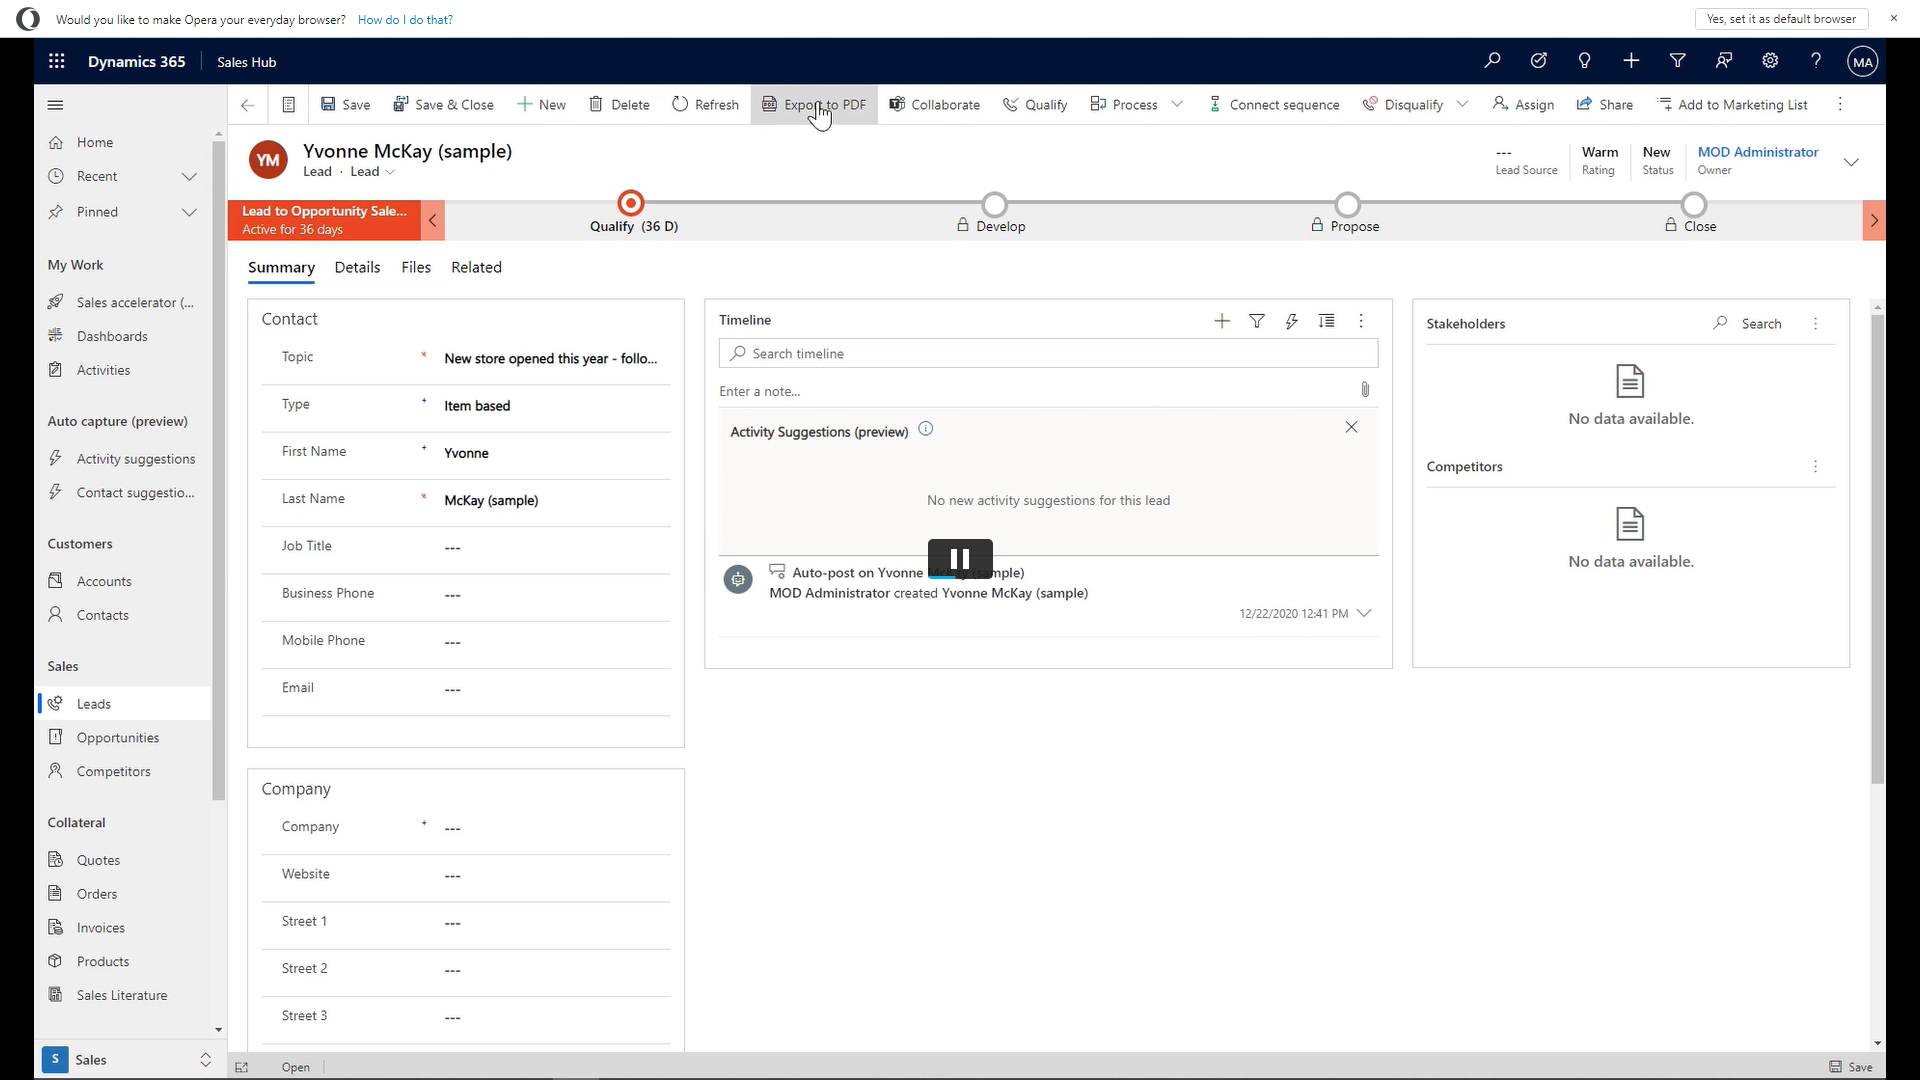Open the help question mark icon
The image size is (1920, 1080).
point(1816,61)
